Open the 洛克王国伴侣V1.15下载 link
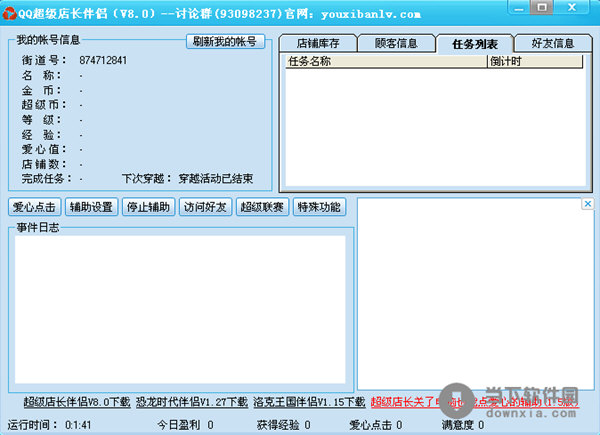The height and width of the screenshot is (435, 600). click(309, 402)
